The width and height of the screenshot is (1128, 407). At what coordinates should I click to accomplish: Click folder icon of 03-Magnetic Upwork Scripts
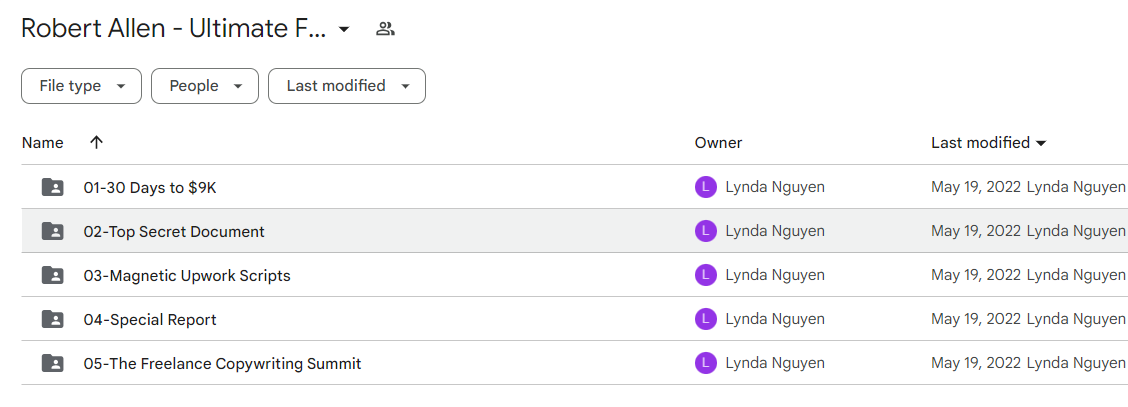tap(53, 275)
